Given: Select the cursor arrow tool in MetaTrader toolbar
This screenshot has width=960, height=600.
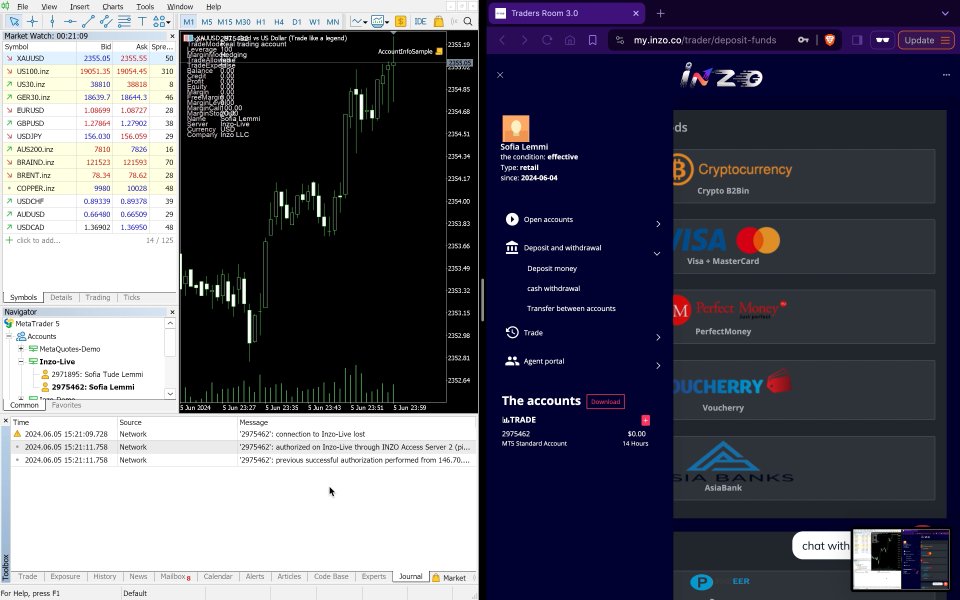Looking at the screenshot, I should (x=13, y=21).
